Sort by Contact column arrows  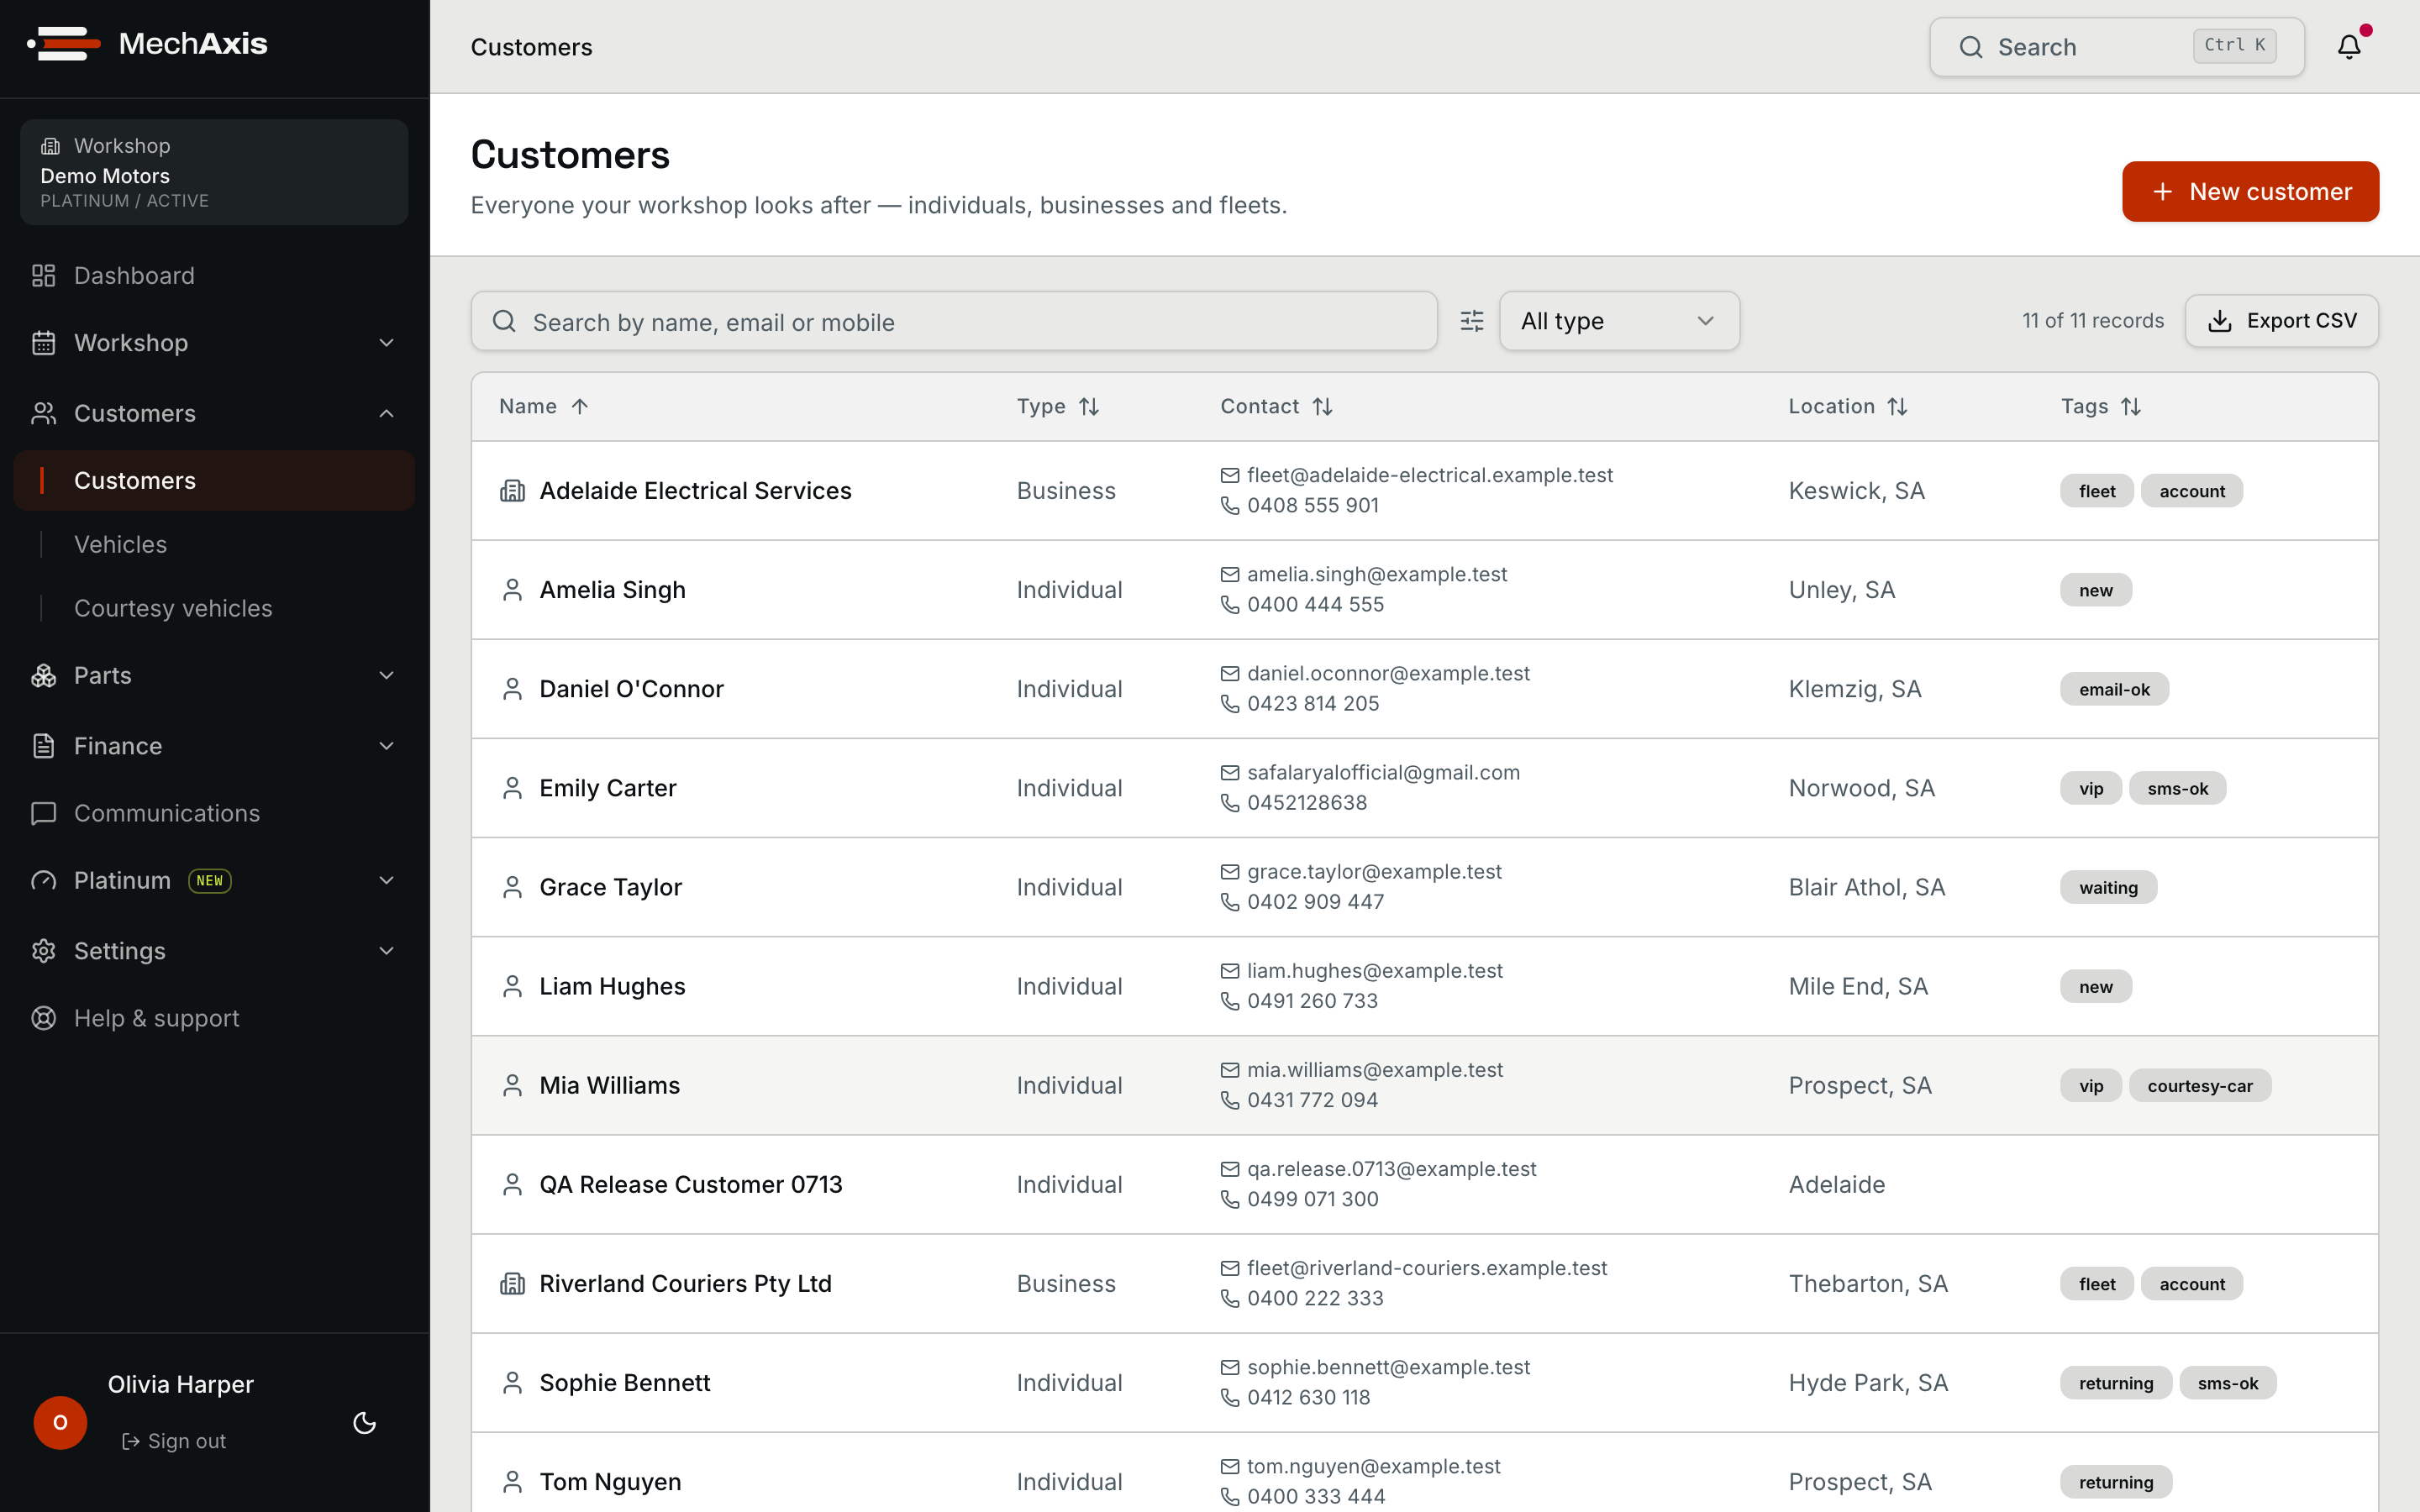(x=1322, y=406)
